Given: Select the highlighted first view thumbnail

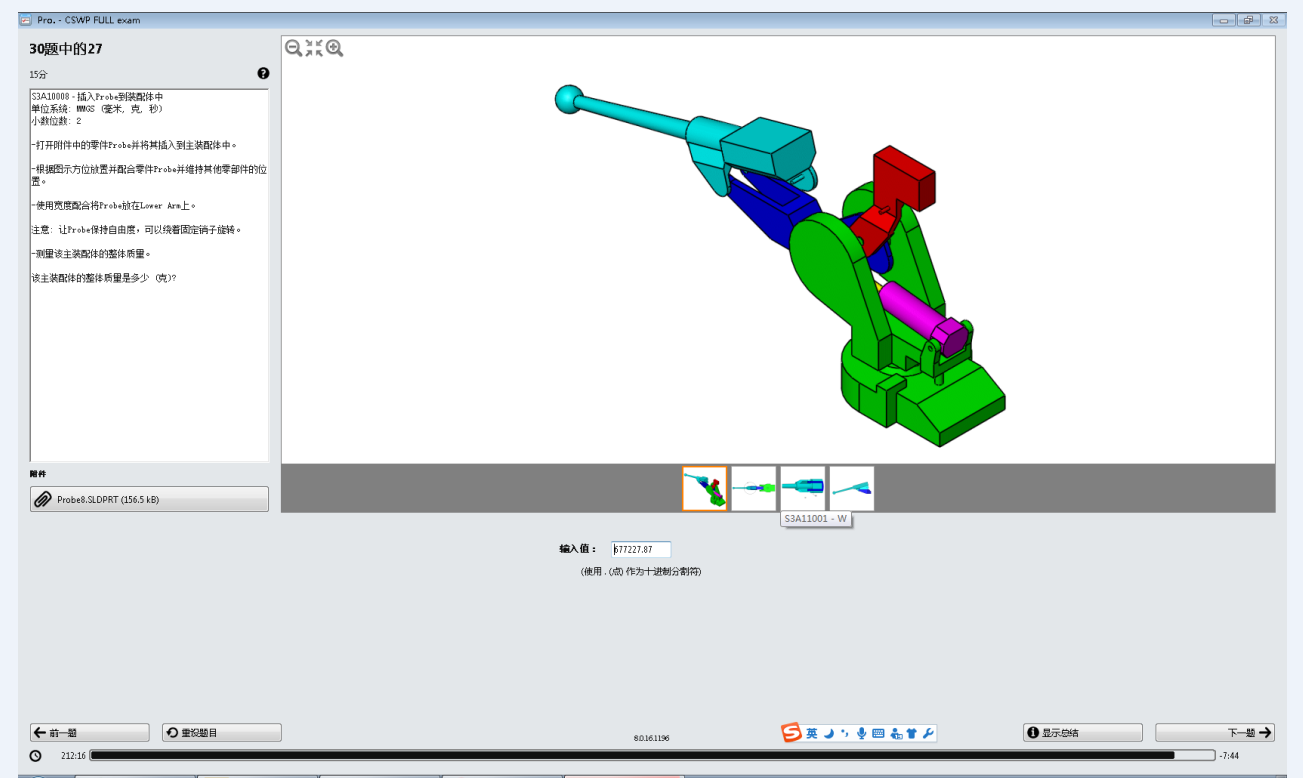Looking at the screenshot, I should [705, 488].
